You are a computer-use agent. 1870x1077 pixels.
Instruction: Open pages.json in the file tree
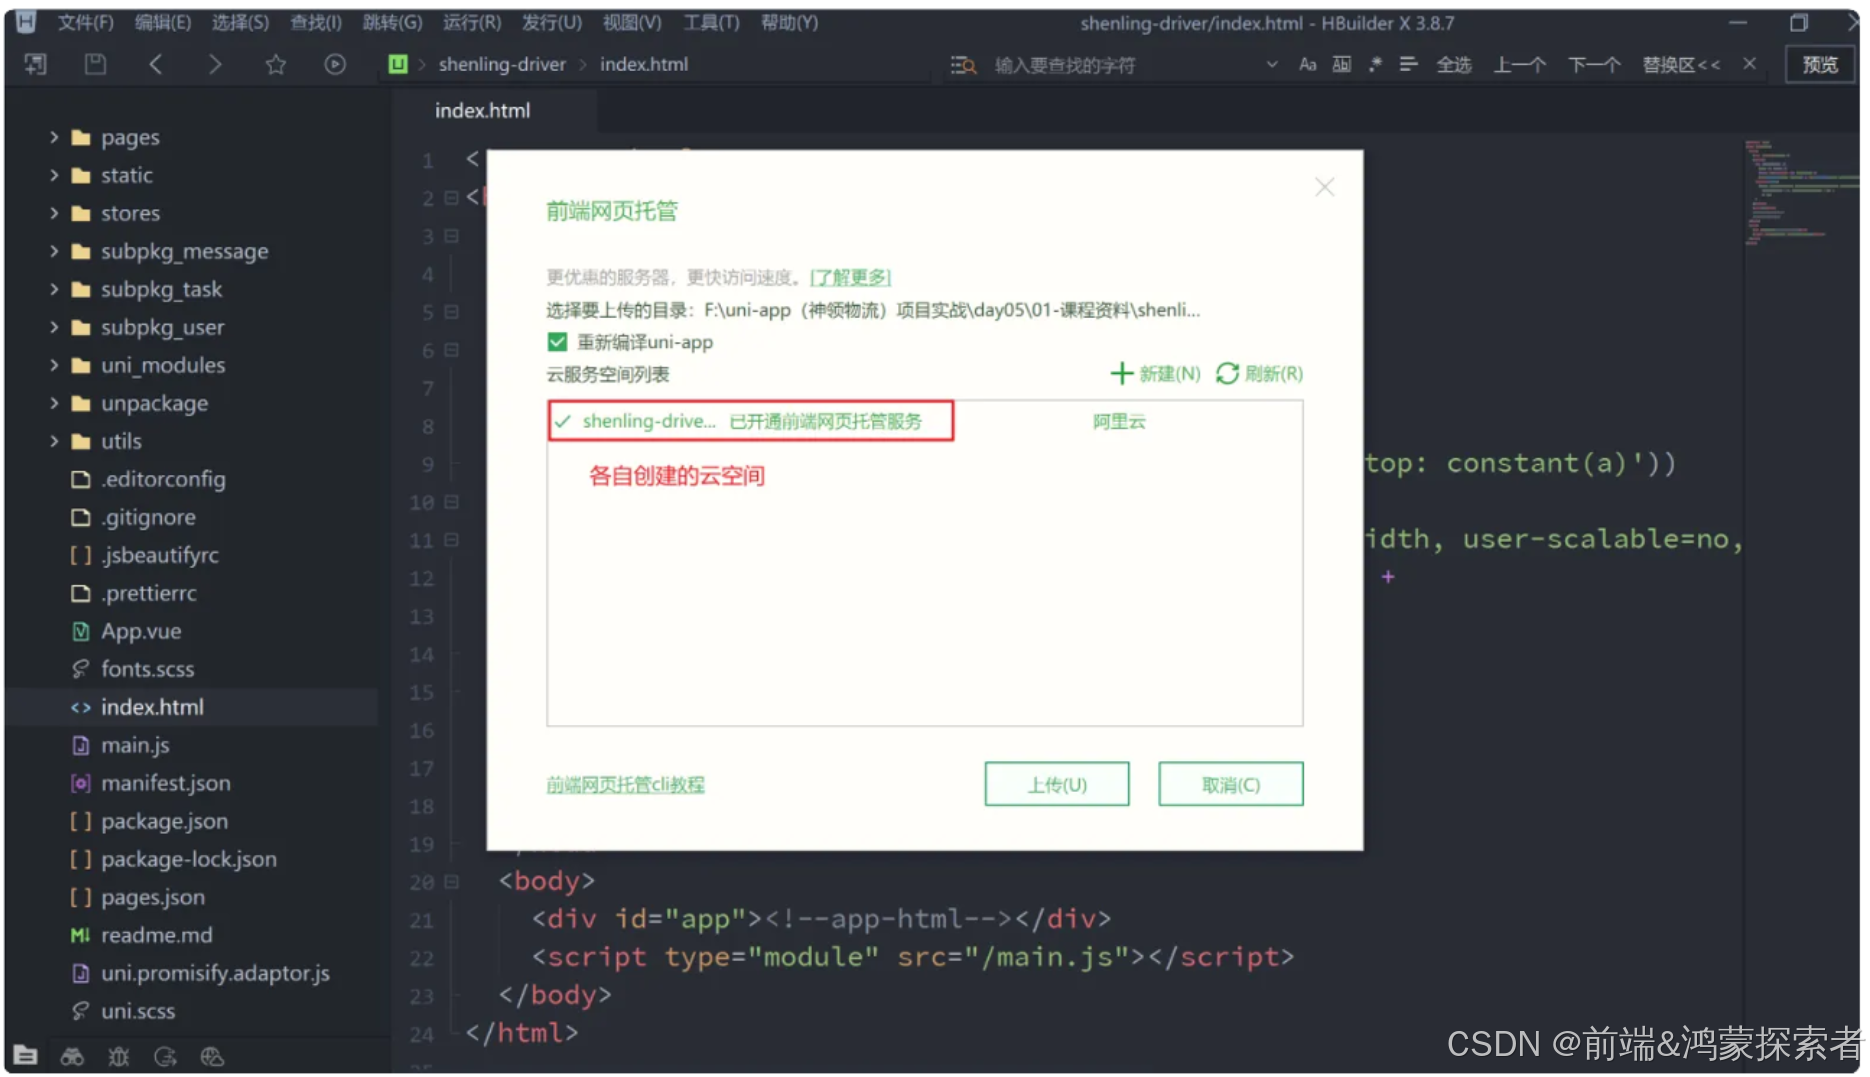(x=153, y=897)
